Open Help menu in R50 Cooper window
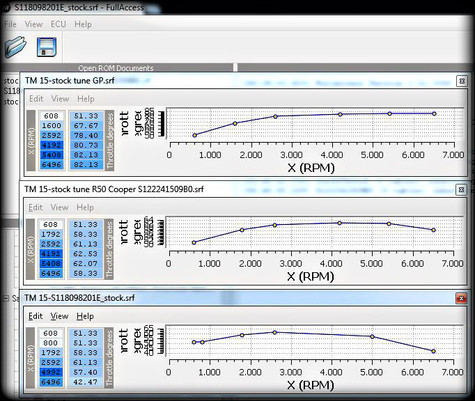Image resolution: width=475 pixels, height=401 pixels. [x=85, y=207]
